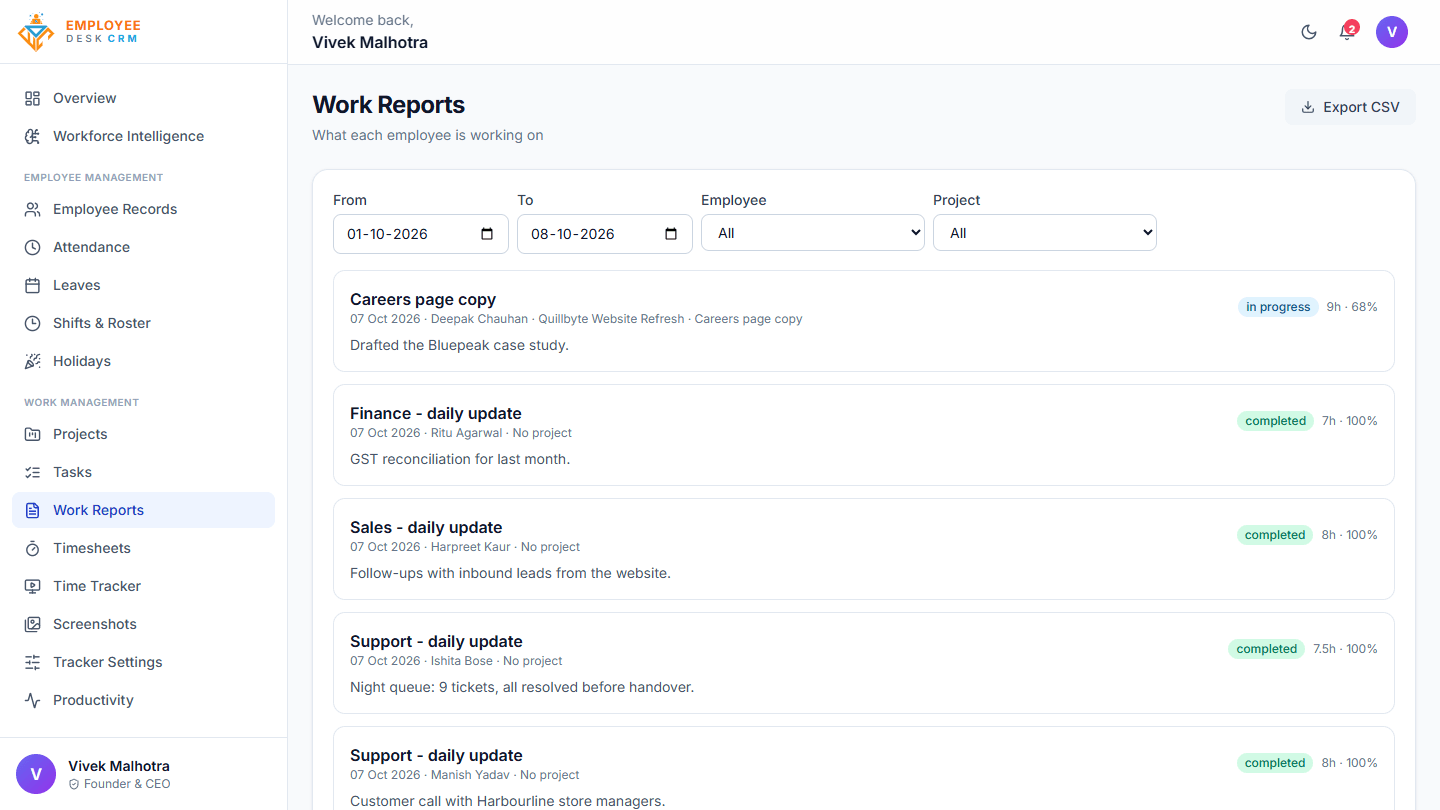Click the To date field 08-10-2026
The width and height of the screenshot is (1440, 810).
click(x=605, y=234)
